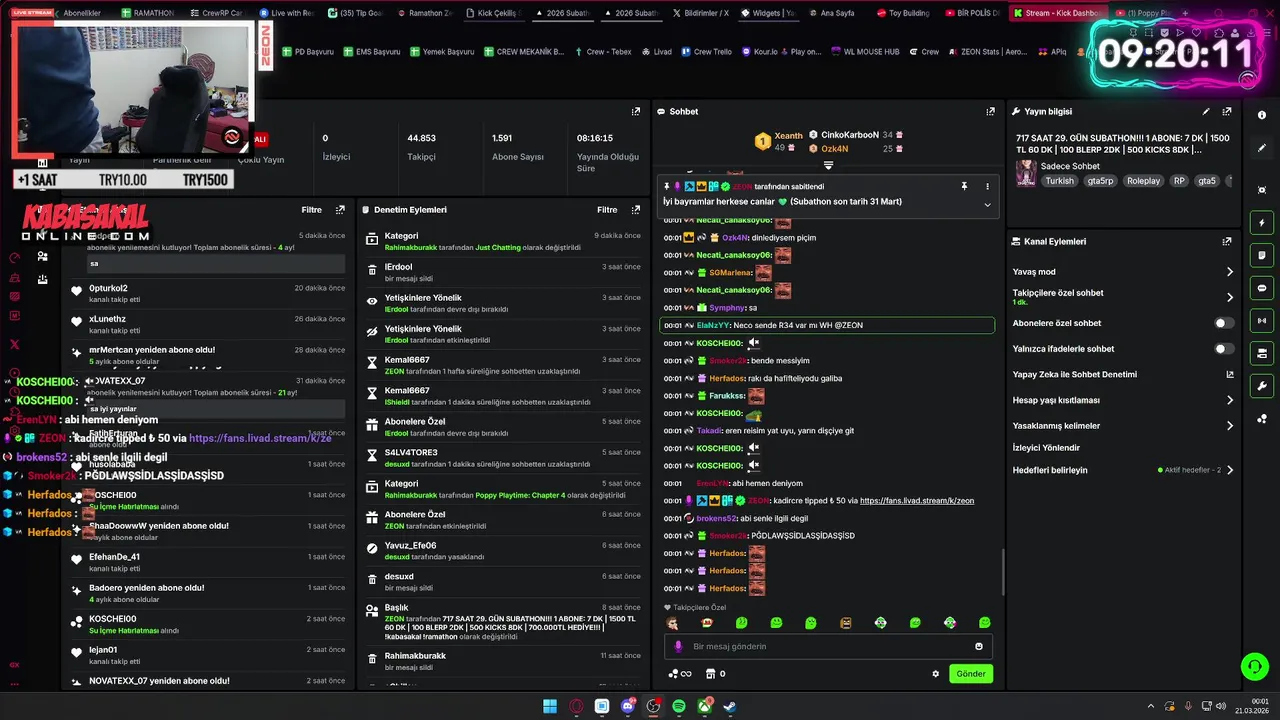This screenshot has height=720, width=1280.
Task: Click the Bir mesaj gönderin input field
Action: (x=828, y=646)
